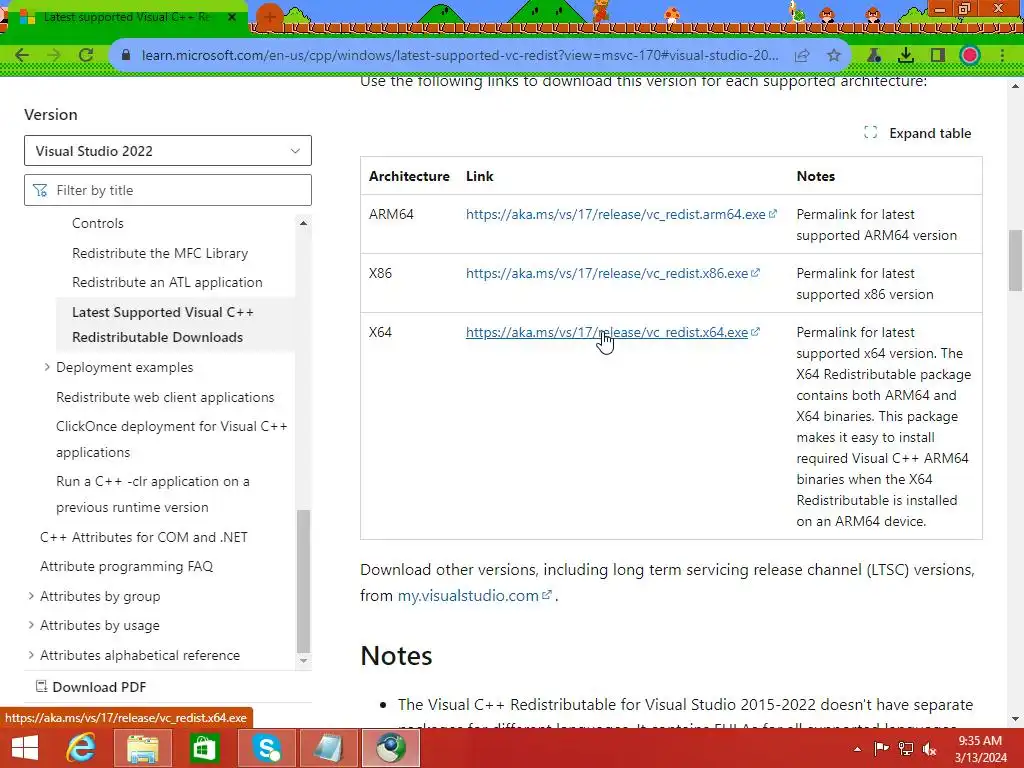Image resolution: width=1024 pixels, height=768 pixels.
Task: Open File Explorer from taskbar
Action: click(143, 748)
